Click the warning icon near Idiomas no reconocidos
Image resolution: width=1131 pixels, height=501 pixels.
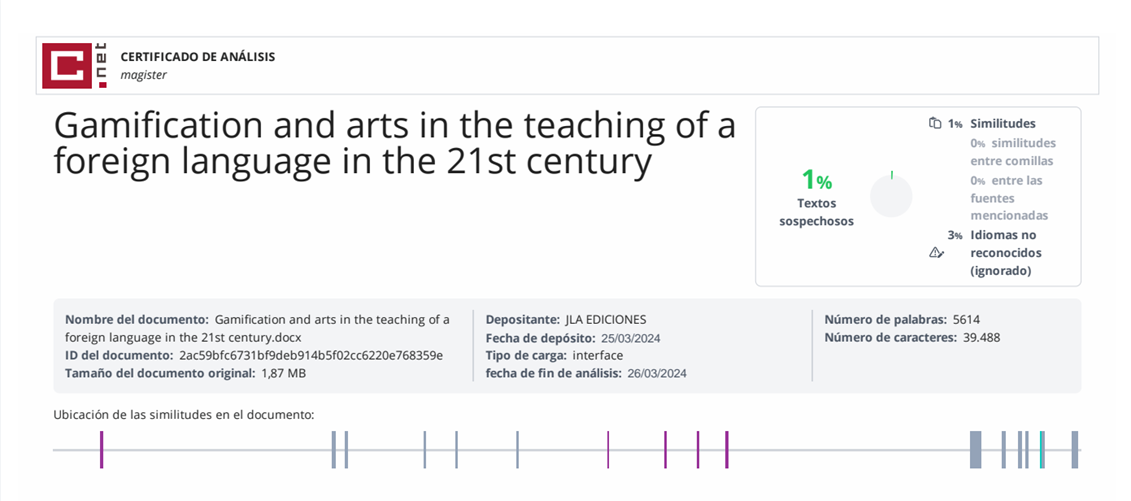(936, 253)
